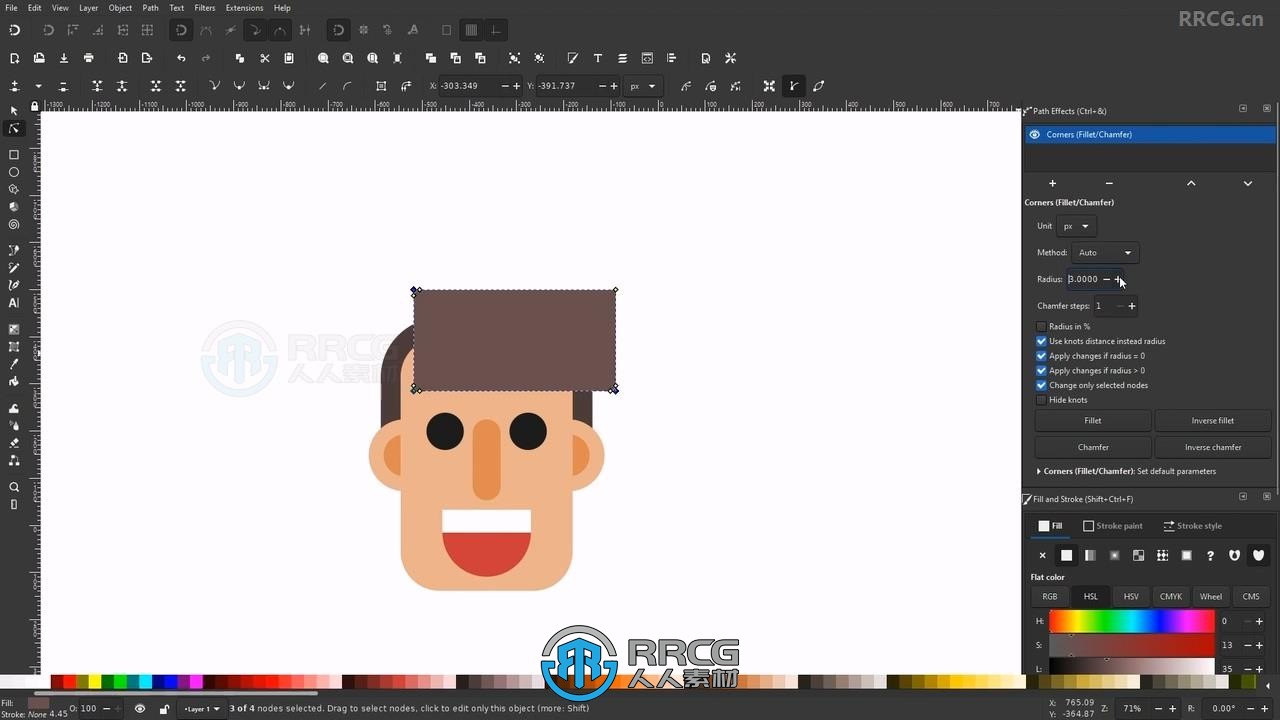1280x720 pixels.
Task: Select the Rectangle tool
Action: 14,155
